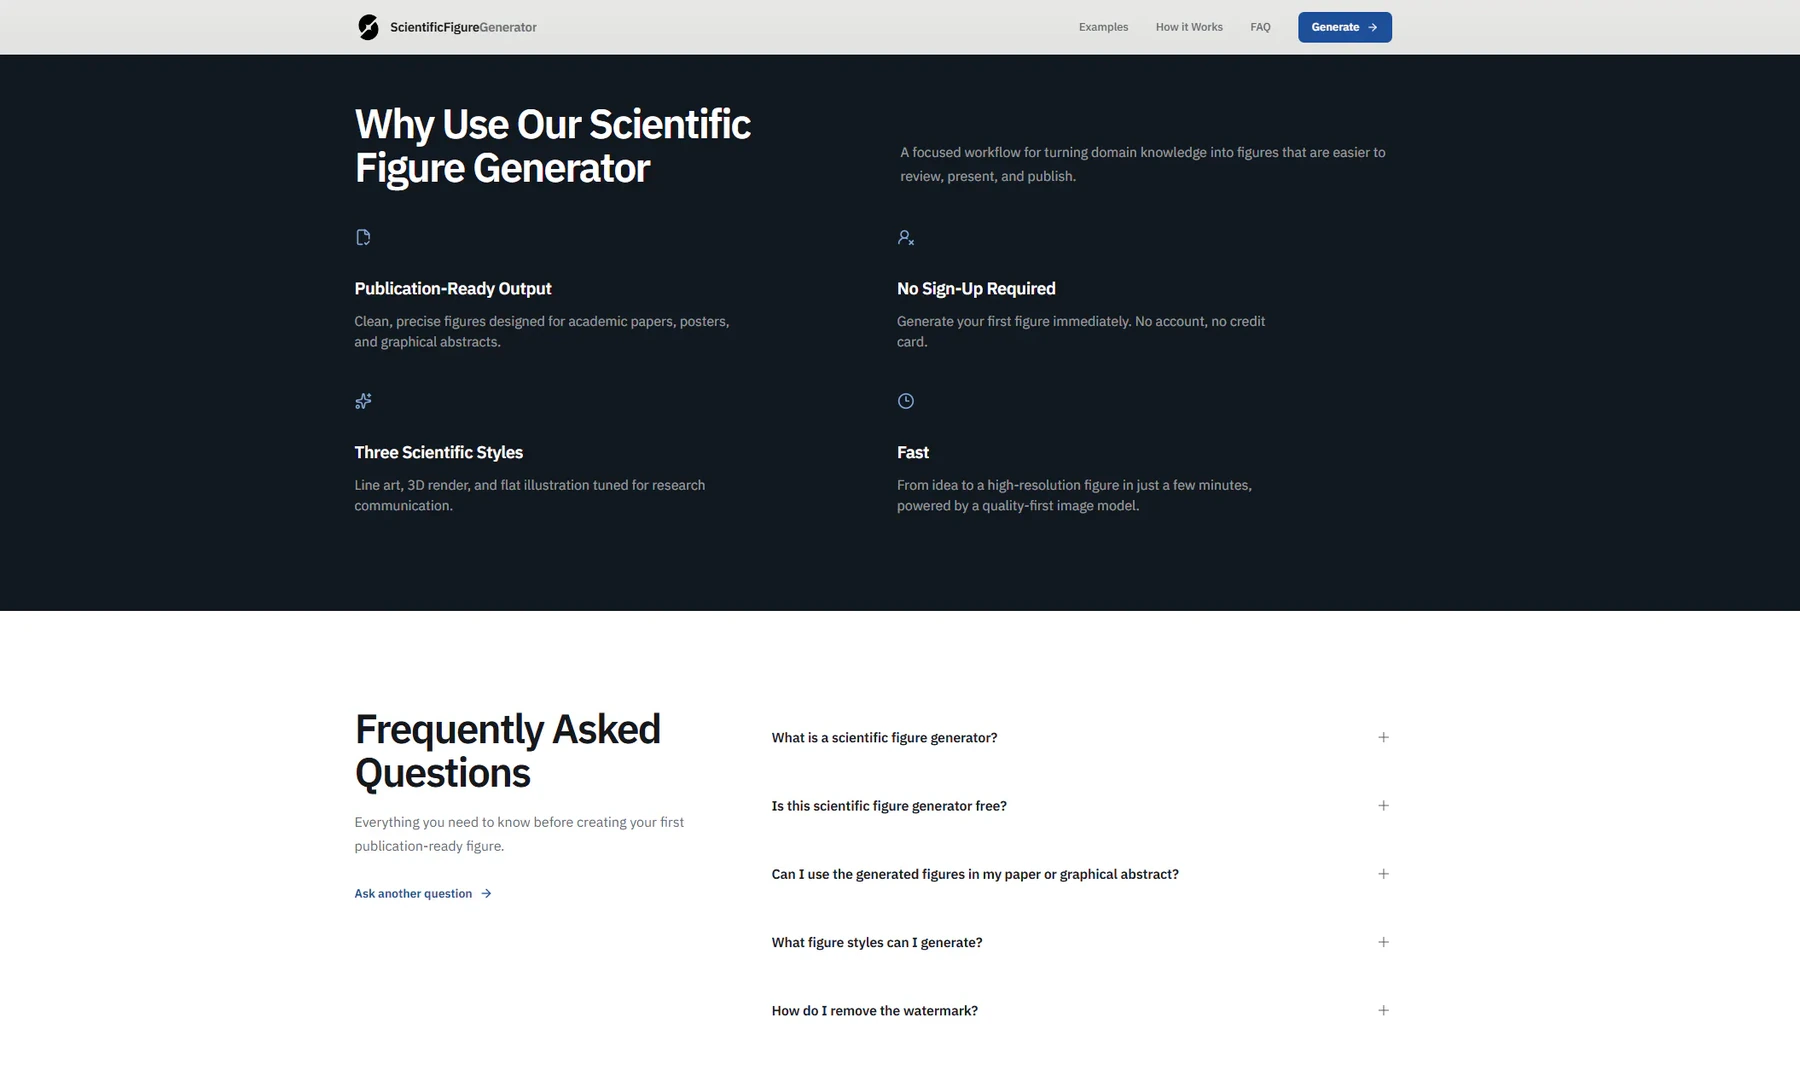The image size is (1800, 1070).
Task: Click the arrow icon inside the Generate button
Action: coord(1373,27)
